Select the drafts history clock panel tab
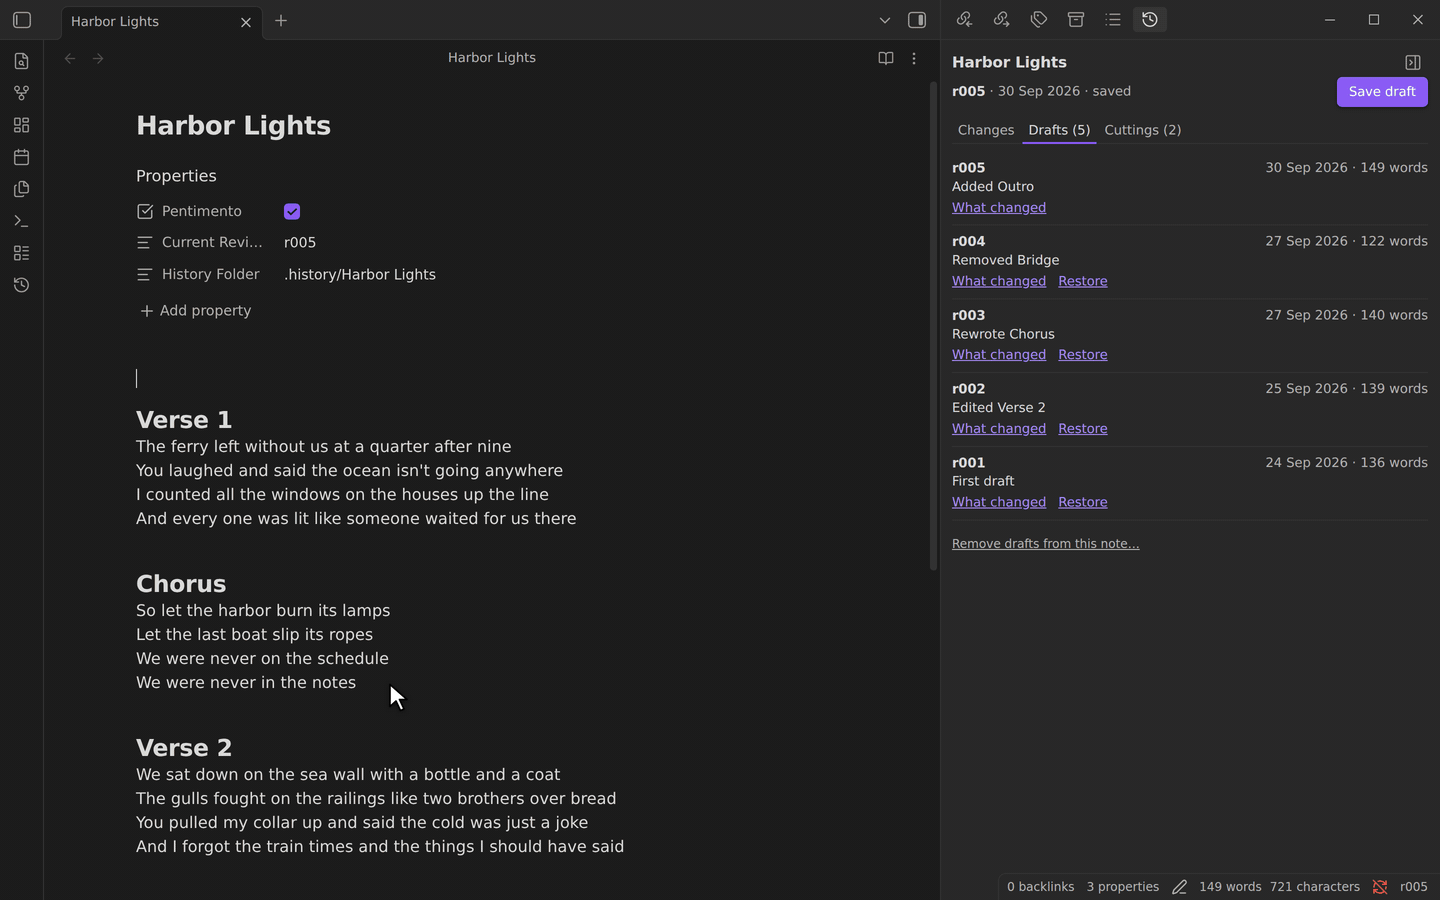This screenshot has width=1440, height=900. (1150, 19)
